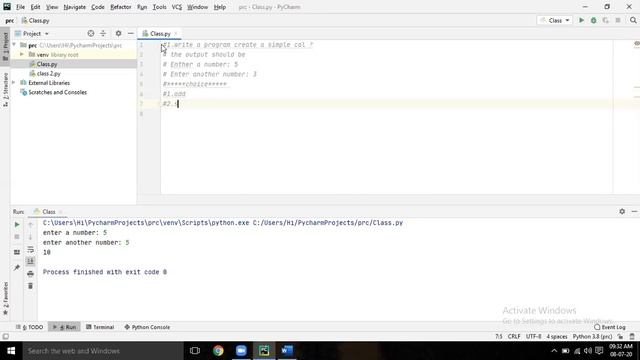Expand the venv library root folder
Image resolution: width=640 pixels, height=360 pixels.
[22, 54]
